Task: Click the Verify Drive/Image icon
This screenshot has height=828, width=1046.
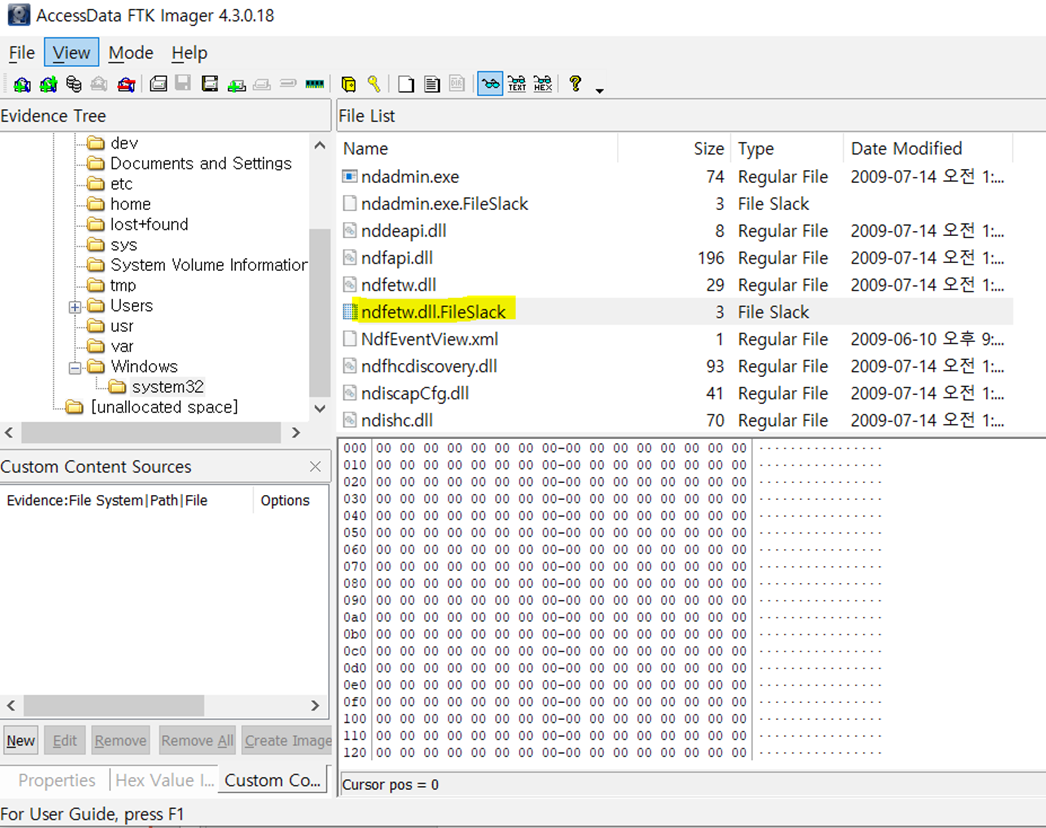Action: pos(288,83)
